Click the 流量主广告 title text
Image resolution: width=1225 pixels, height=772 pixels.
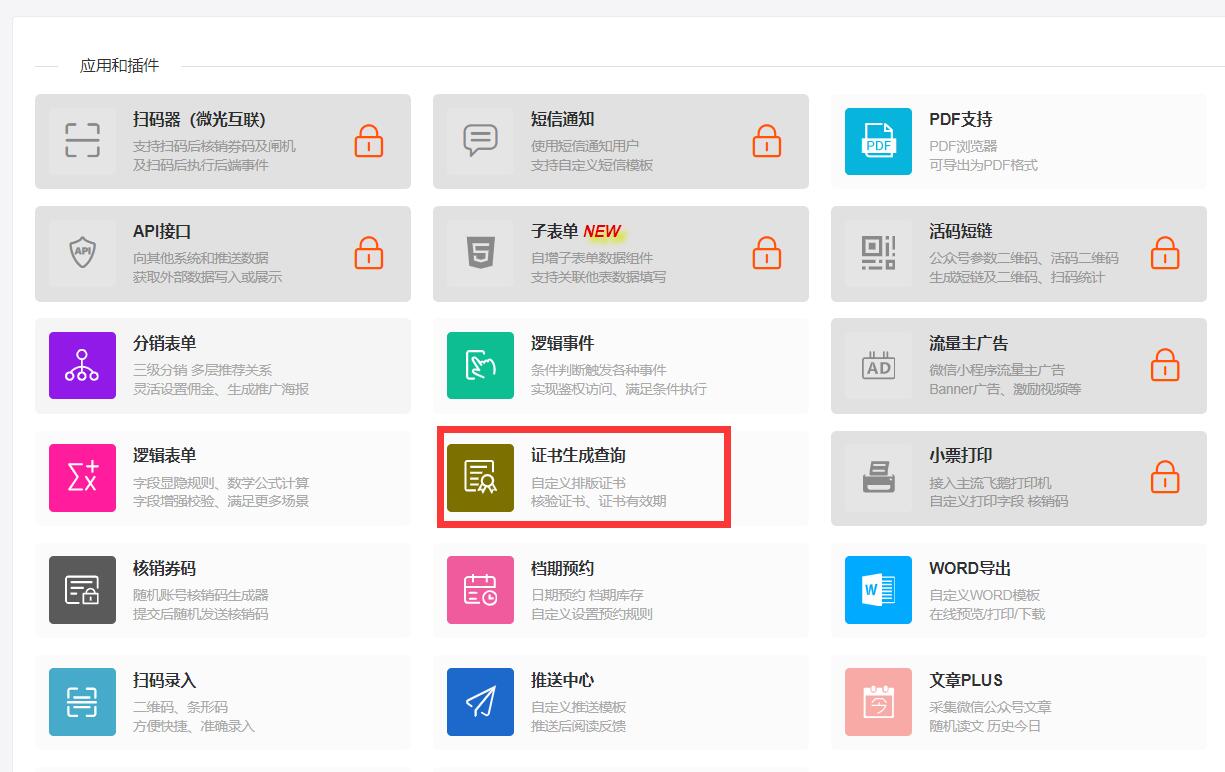969,343
